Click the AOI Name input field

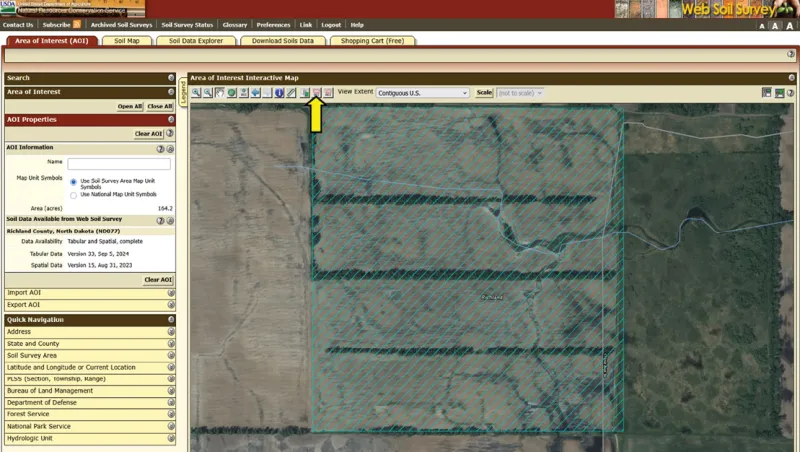click(119, 164)
